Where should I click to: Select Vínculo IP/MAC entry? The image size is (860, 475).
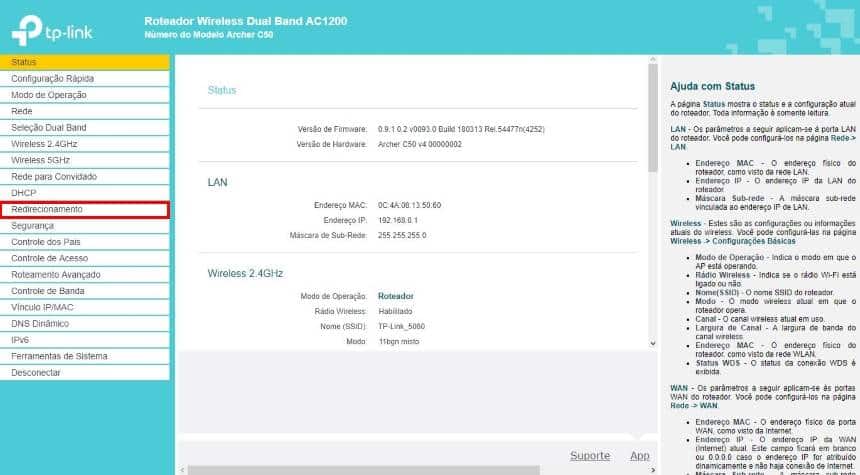84,307
